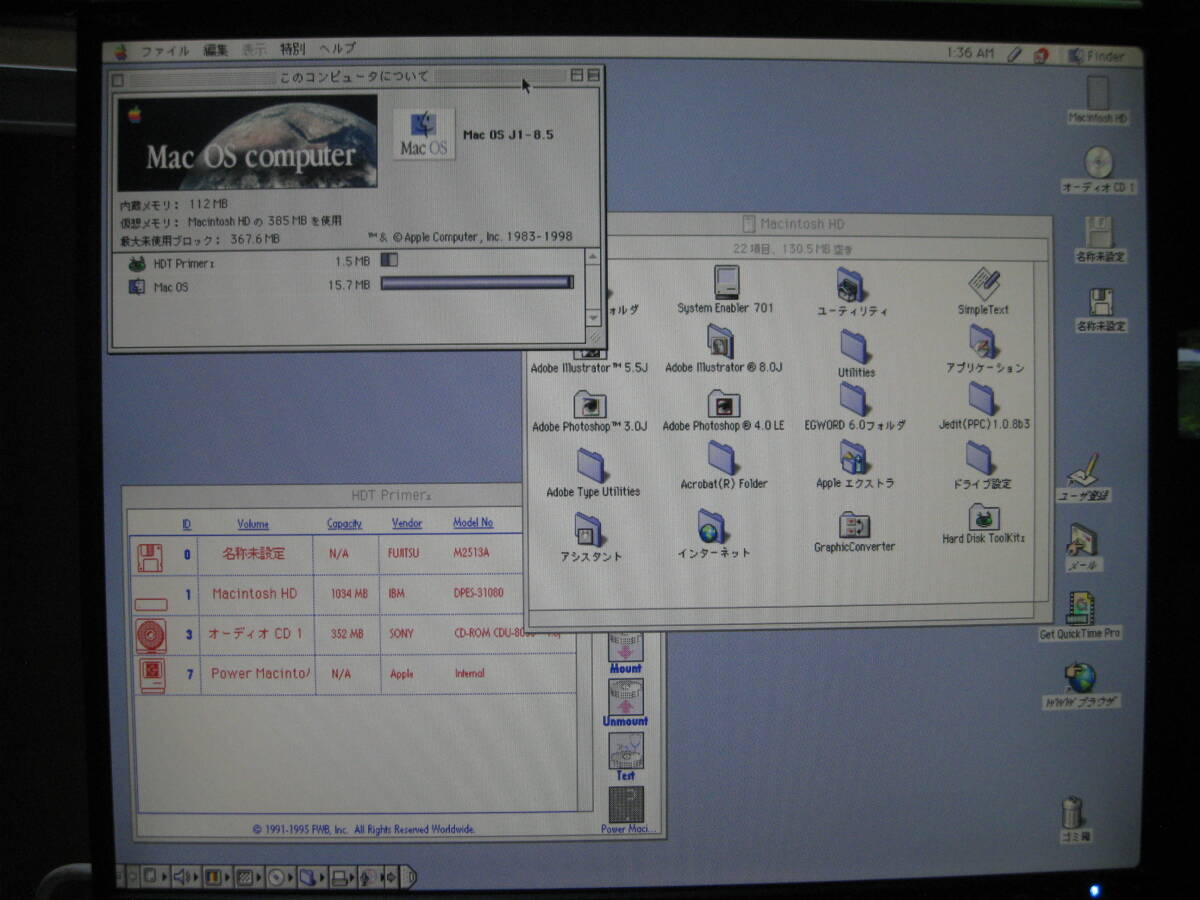Image resolution: width=1200 pixels, height=900 pixels.
Task: Open the sound volume control strip module
Action: 184,877
